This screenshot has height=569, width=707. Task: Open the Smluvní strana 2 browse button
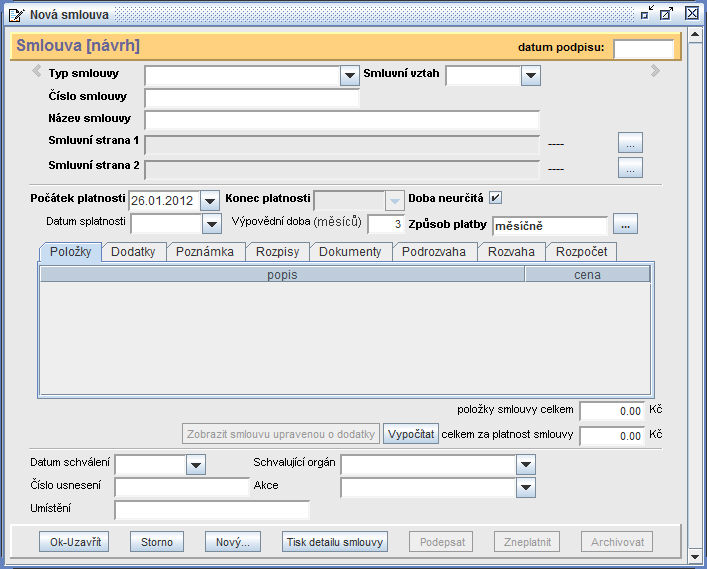coord(630,168)
